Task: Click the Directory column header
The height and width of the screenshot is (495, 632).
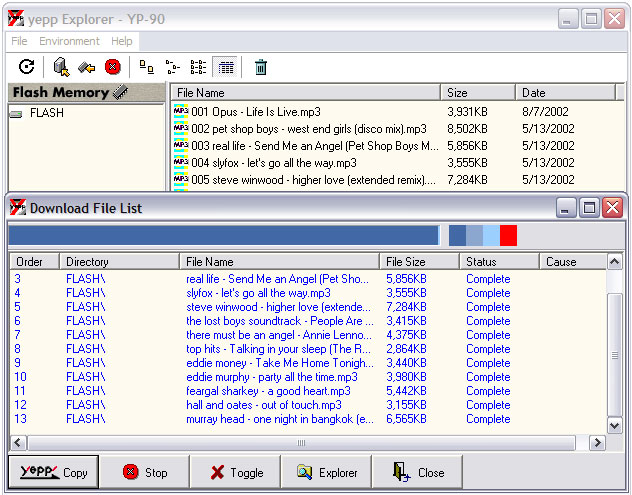Action: tap(119, 262)
